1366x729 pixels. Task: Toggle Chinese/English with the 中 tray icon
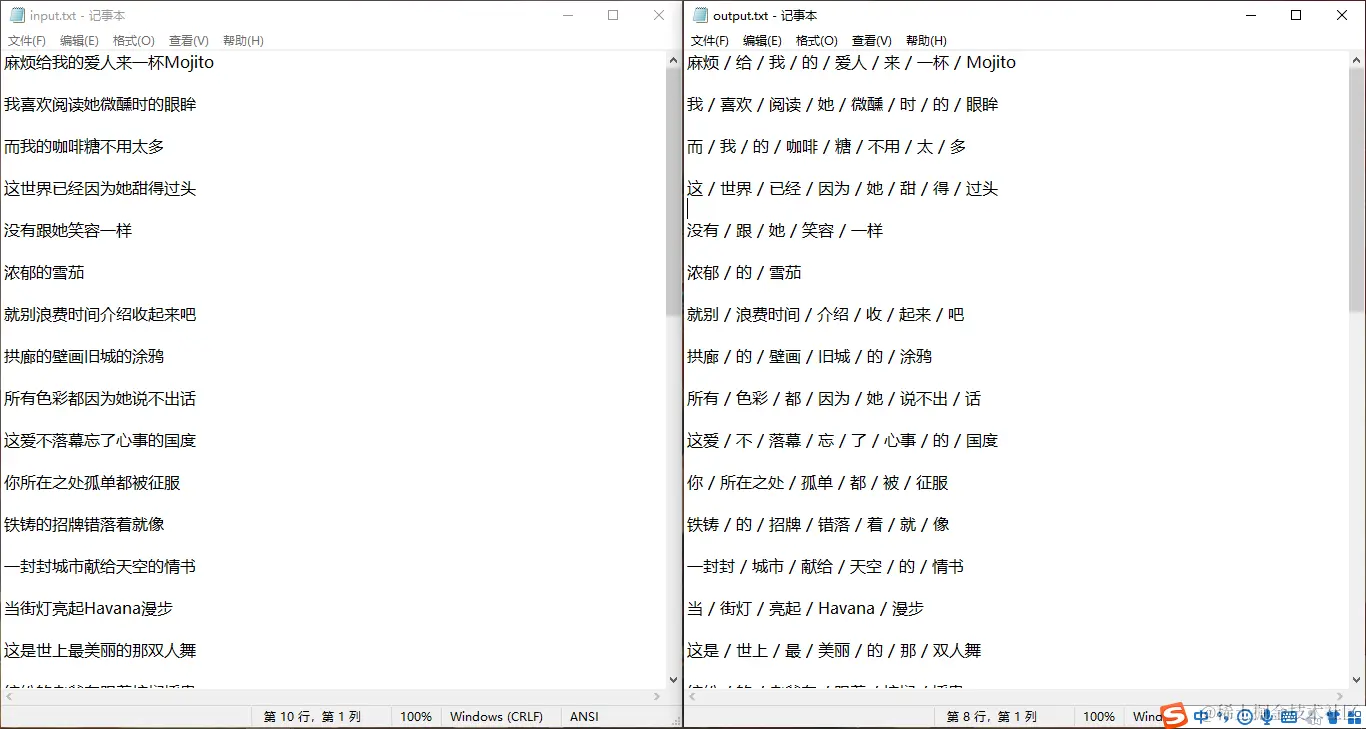click(x=1201, y=716)
